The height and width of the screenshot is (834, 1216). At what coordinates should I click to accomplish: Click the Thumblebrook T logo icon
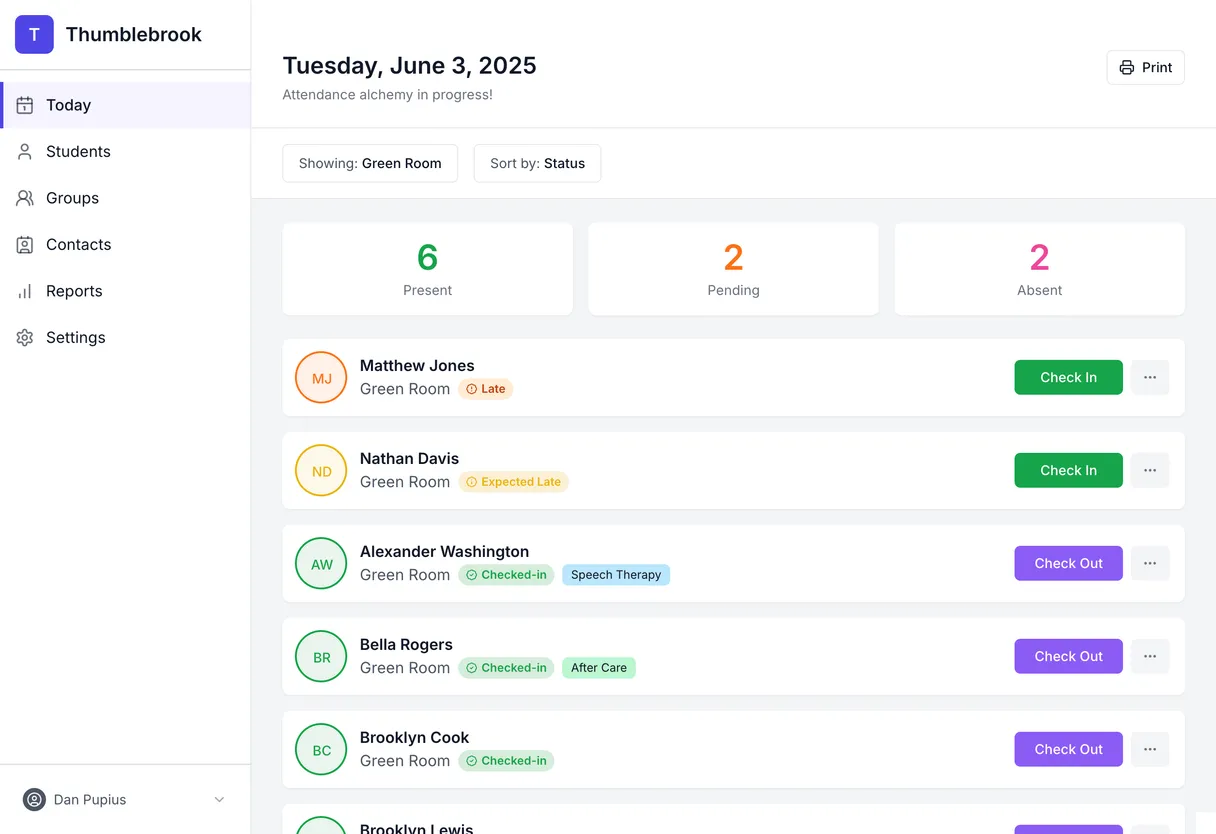tap(34, 35)
